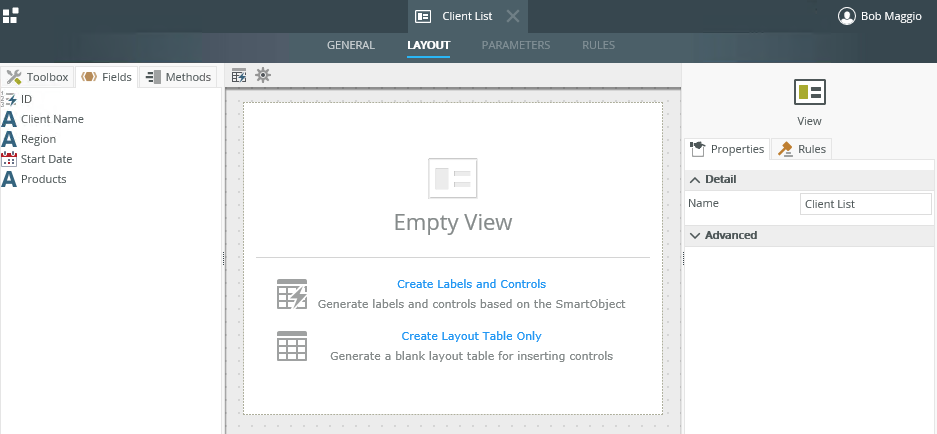Click the user avatar icon beside Bob Maggio
This screenshot has width=937, height=434.
click(847, 16)
